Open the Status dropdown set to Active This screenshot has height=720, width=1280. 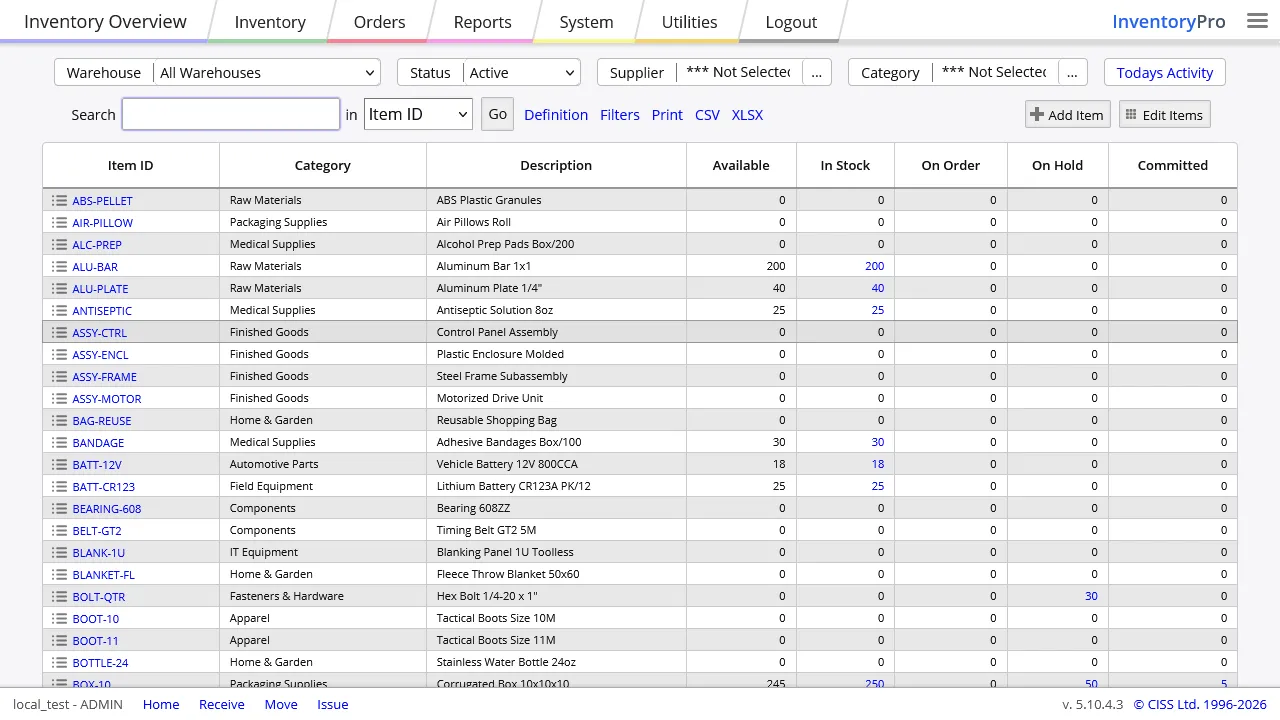tap(521, 72)
